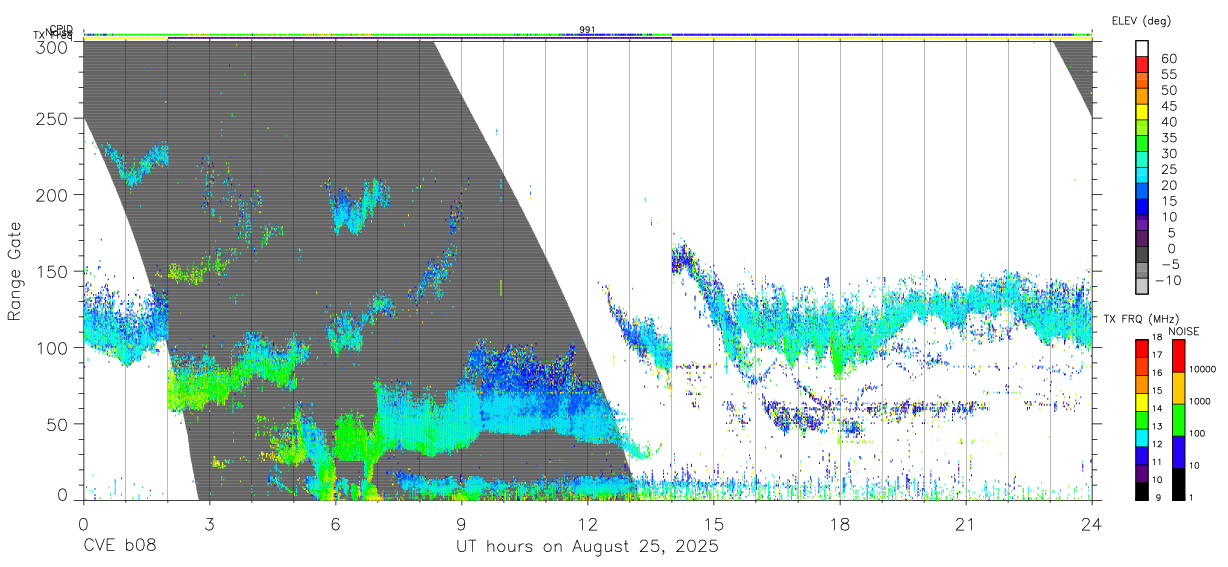
Task: Click the 10000 label on NOISE scale
Action: (1202, 369)
